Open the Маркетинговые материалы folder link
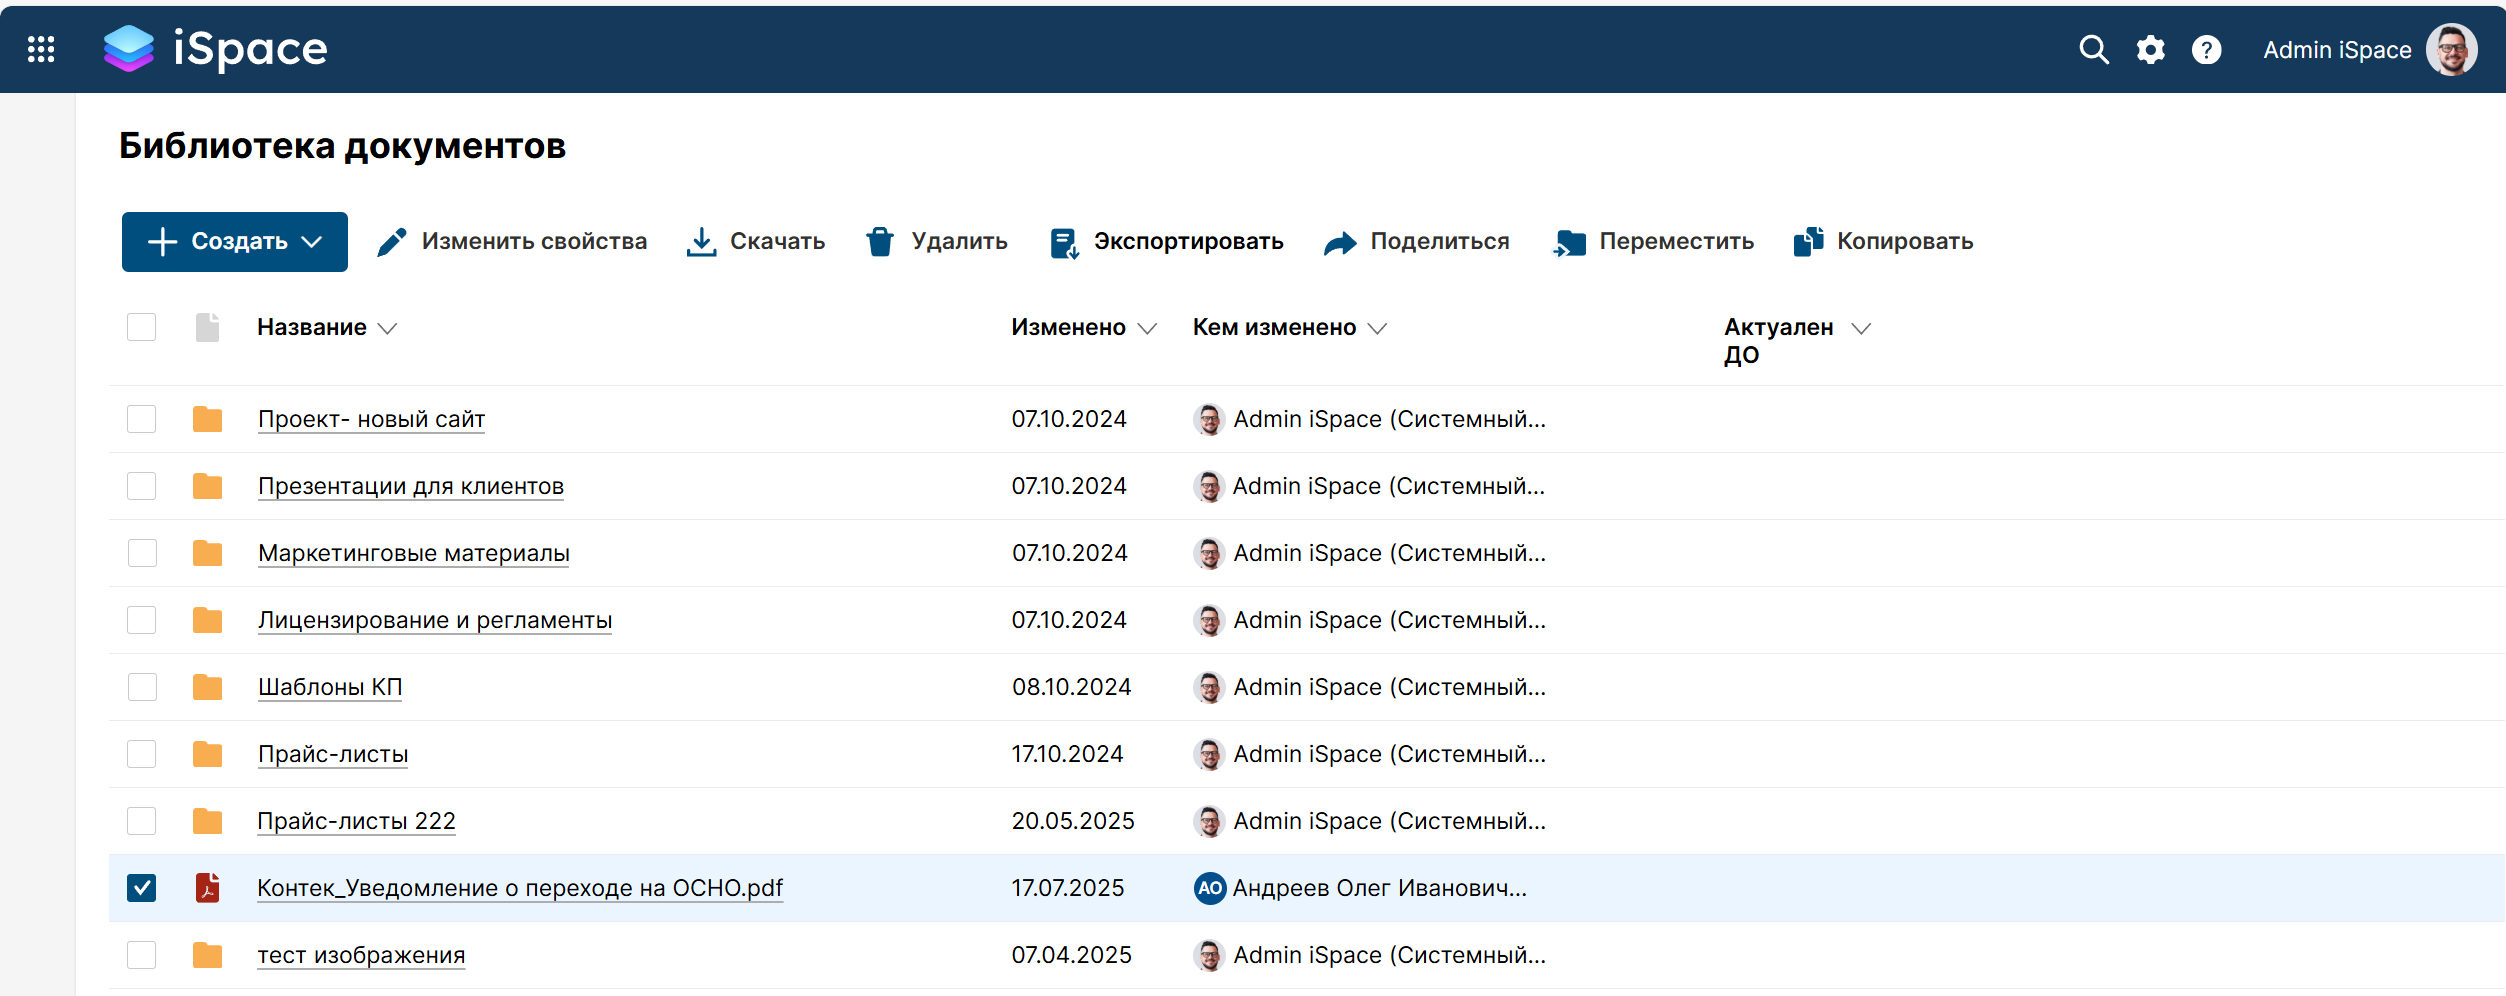 [x=413, y=553]
